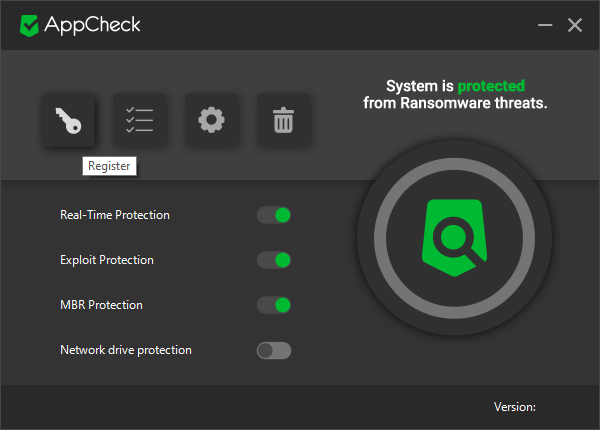Click the AppCheck title text

tap(92, 25)
